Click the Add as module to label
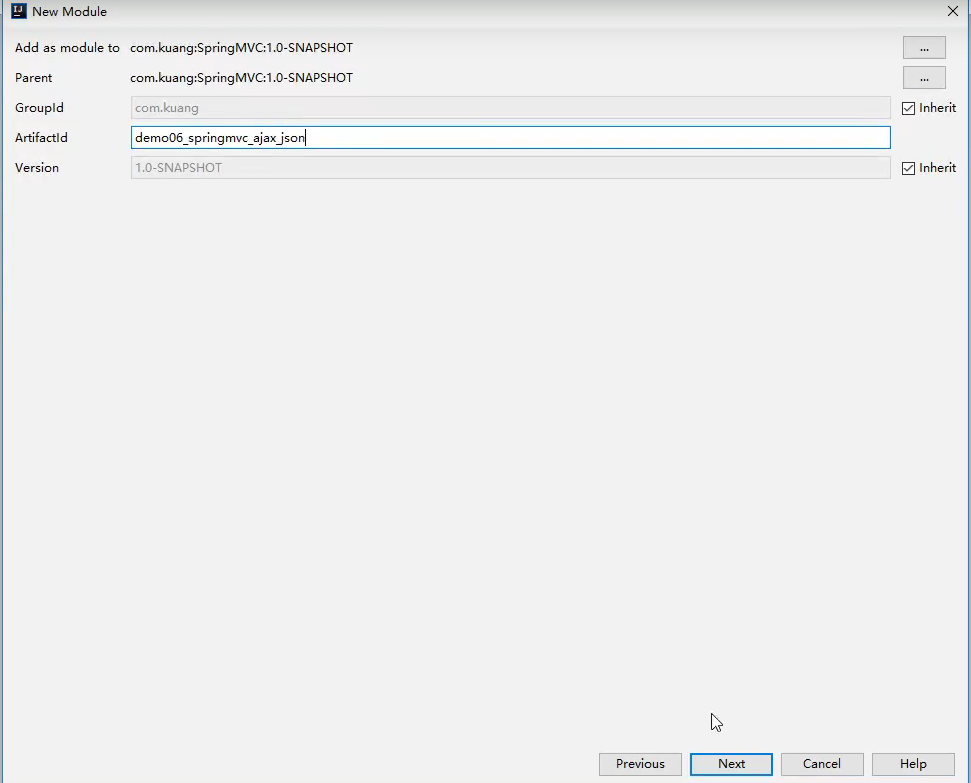Screen dimensions: 971x783 (67, 48)
